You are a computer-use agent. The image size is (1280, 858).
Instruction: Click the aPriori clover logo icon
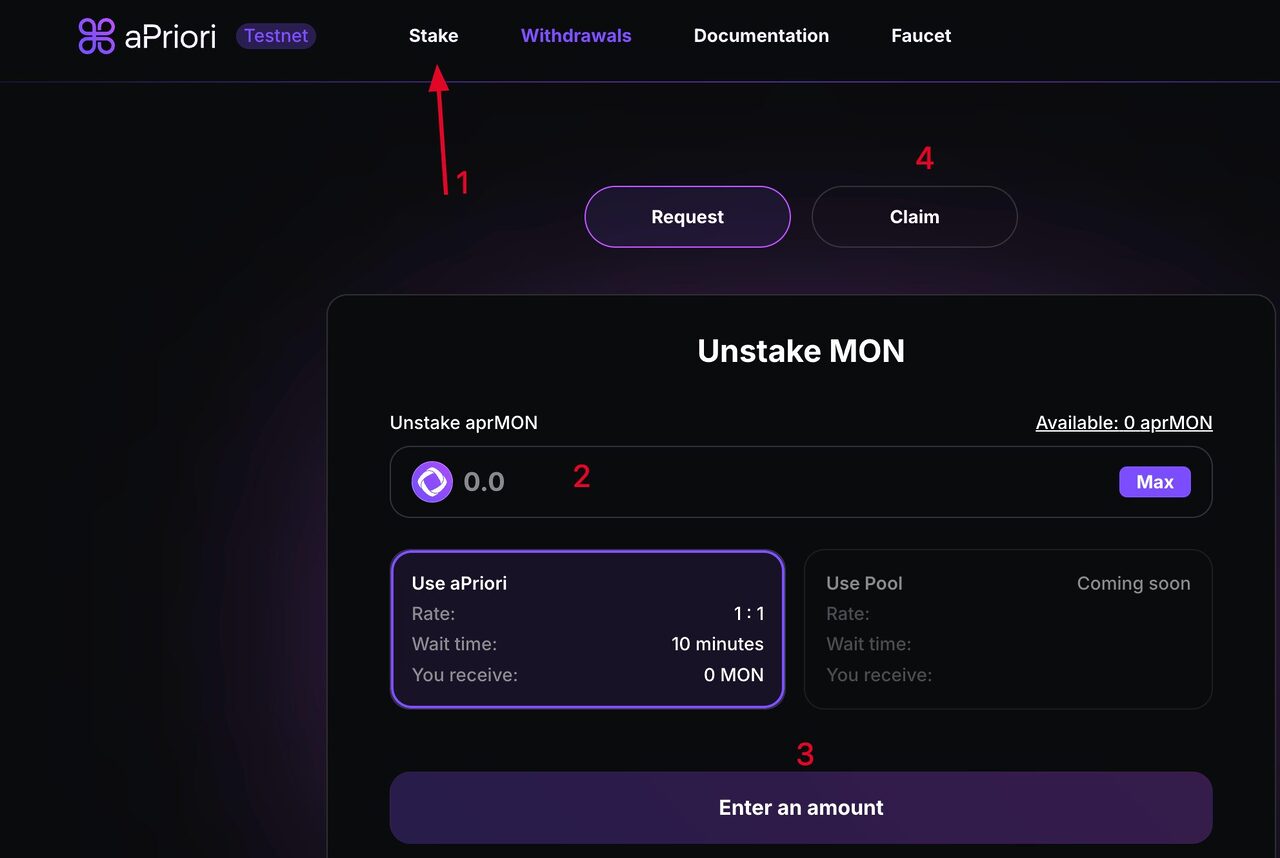coord(97,36)
